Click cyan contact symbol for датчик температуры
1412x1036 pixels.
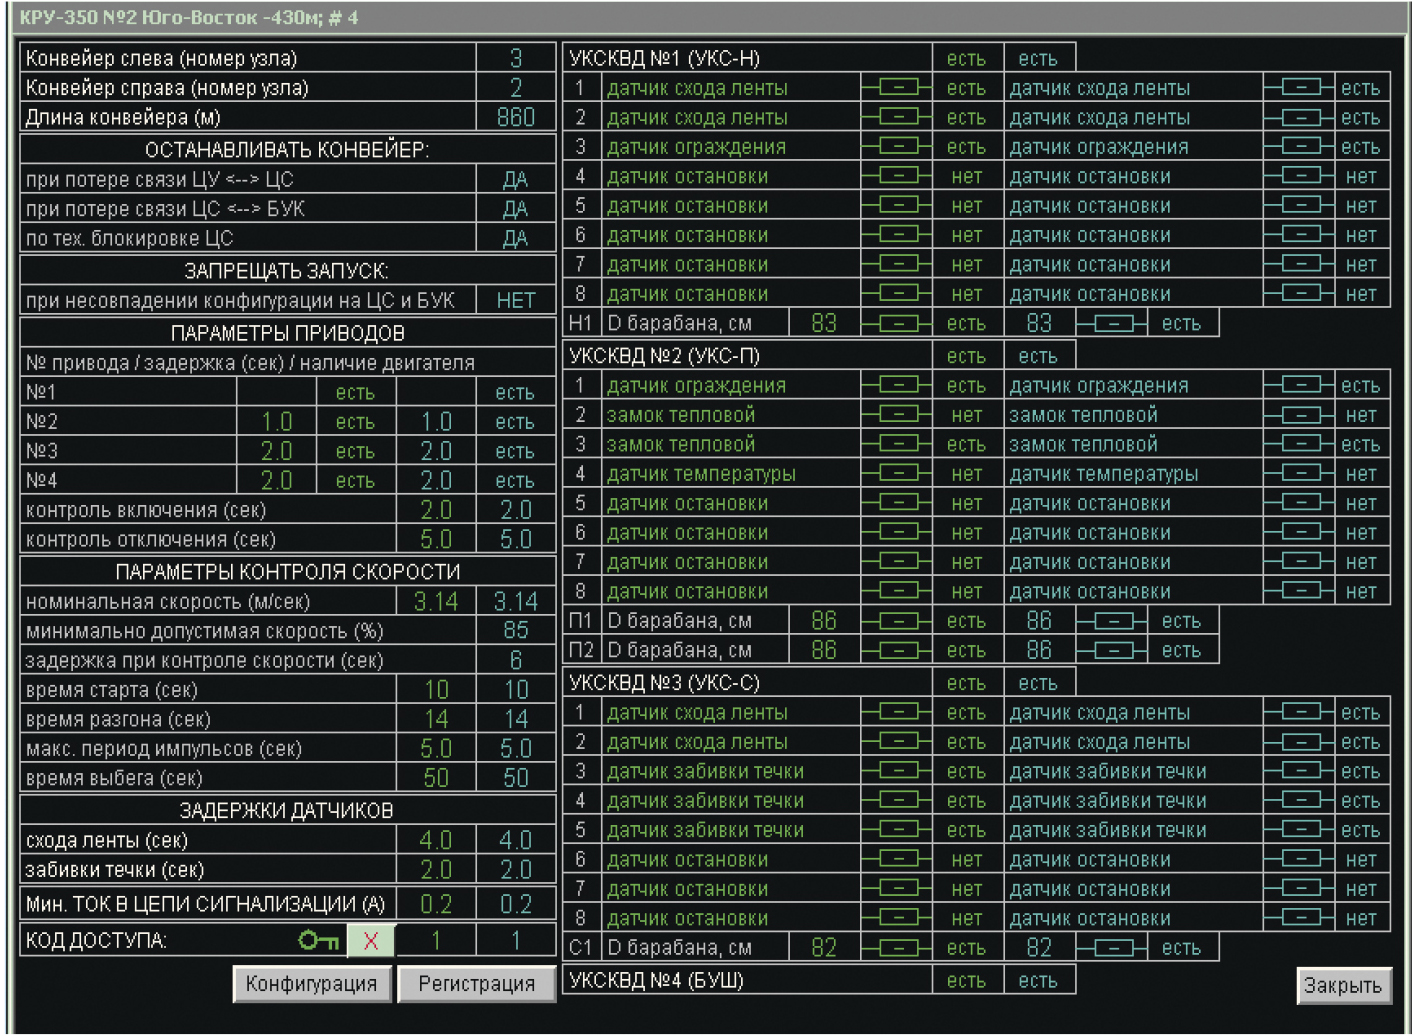tap(1299, 474)
